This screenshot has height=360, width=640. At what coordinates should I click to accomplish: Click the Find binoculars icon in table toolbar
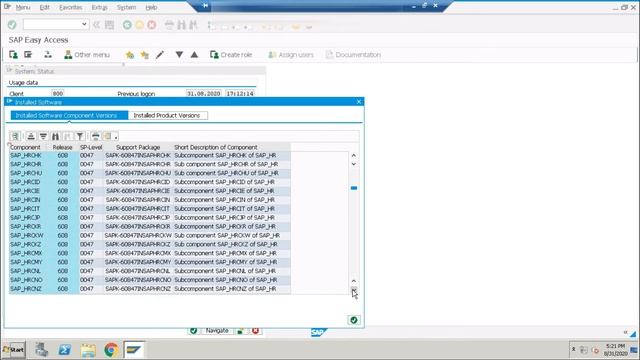point(56,136)
